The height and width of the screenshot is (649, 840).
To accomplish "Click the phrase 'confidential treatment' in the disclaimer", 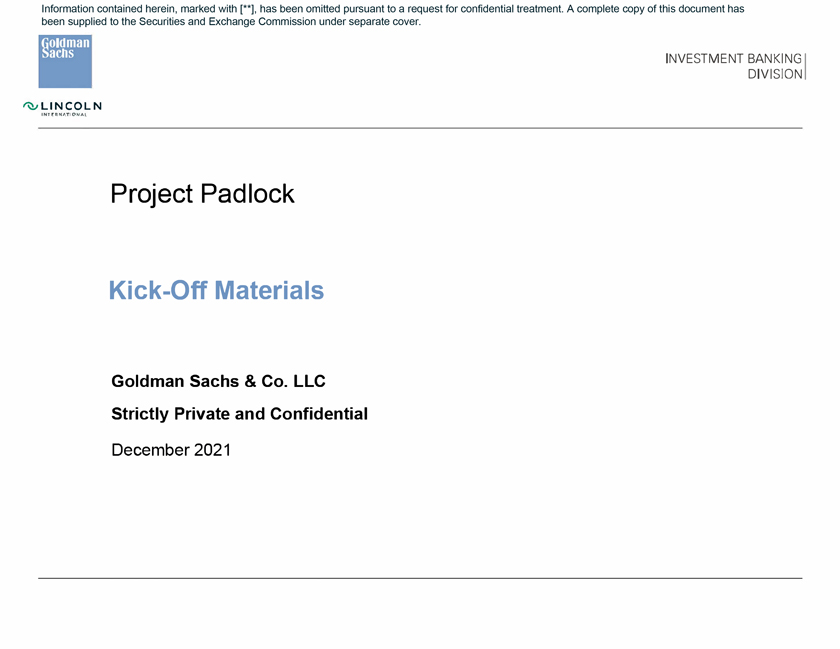I will (x=508, y=9).
